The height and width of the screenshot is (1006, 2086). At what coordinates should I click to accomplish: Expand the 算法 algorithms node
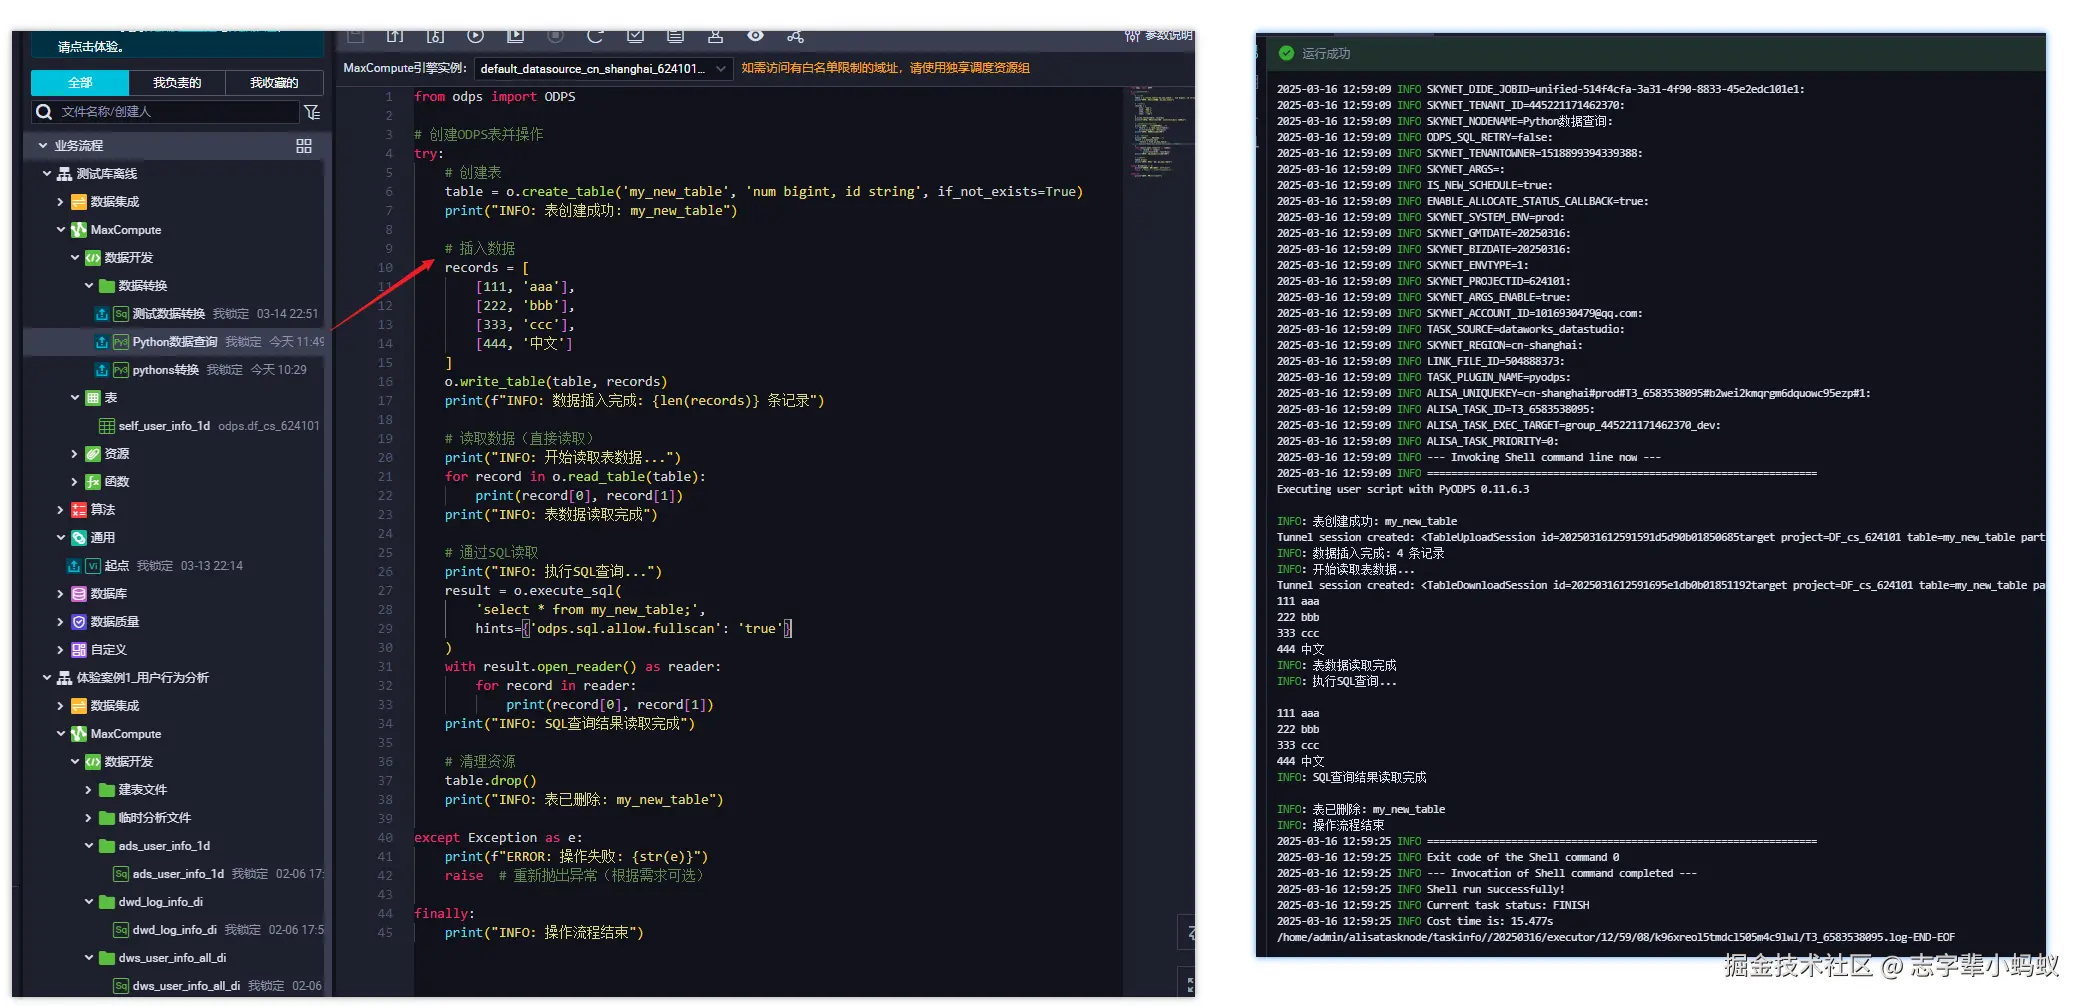click(x=61, y=510)
